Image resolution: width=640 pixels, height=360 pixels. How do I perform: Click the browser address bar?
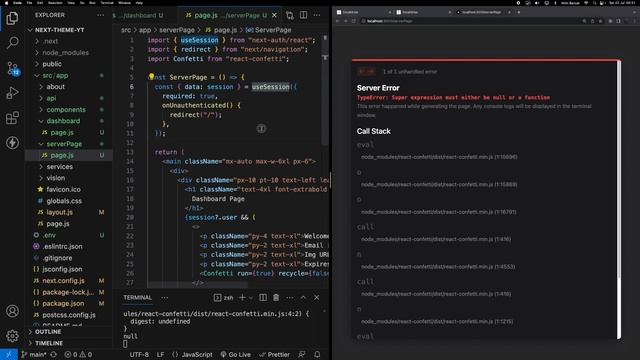tap(469, 21)
